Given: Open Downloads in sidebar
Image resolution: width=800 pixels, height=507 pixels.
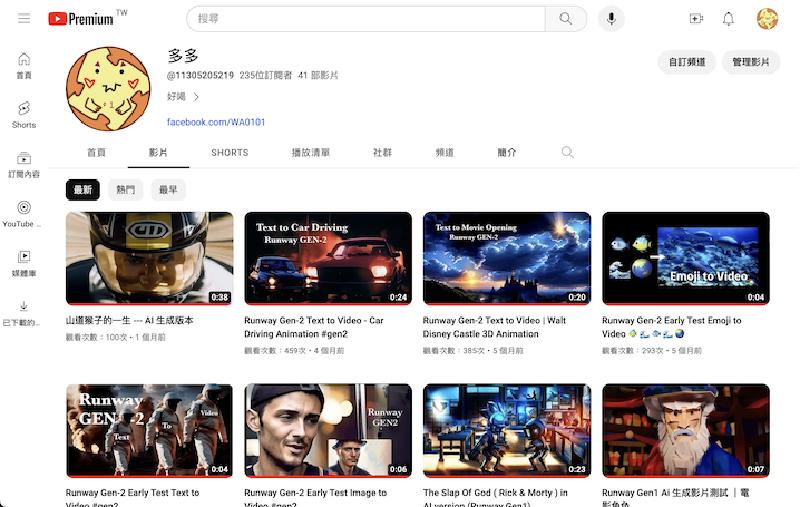Looking at the screenshot, I should [22, 313].
